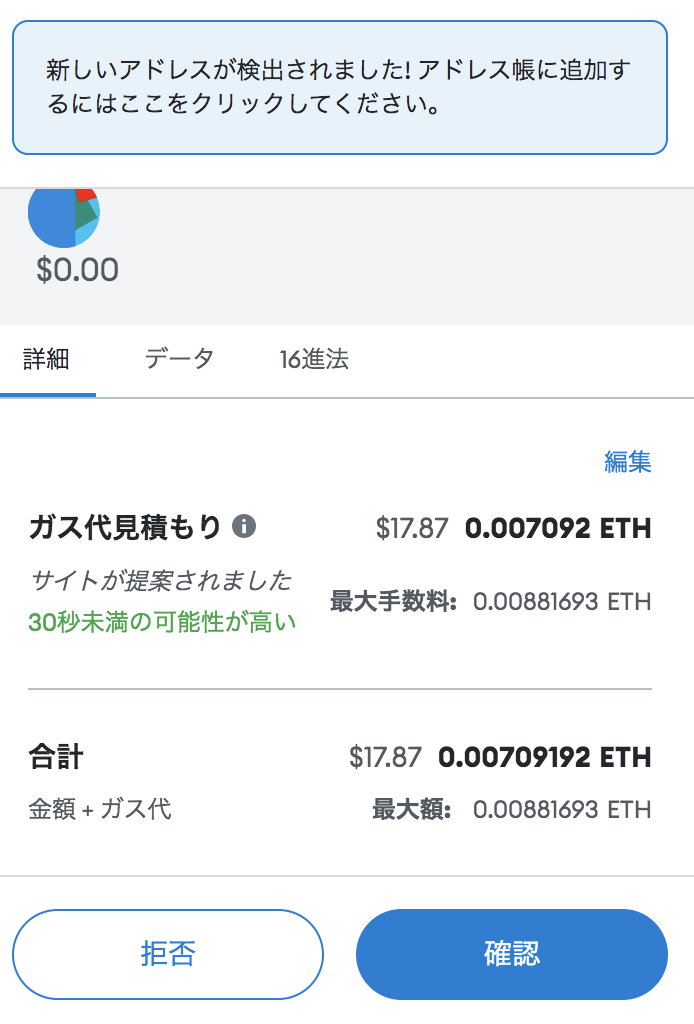This screenshot has height=1024, width=694.
Task: Click the new address detected notification banner
Action: (x=339, y=88)
